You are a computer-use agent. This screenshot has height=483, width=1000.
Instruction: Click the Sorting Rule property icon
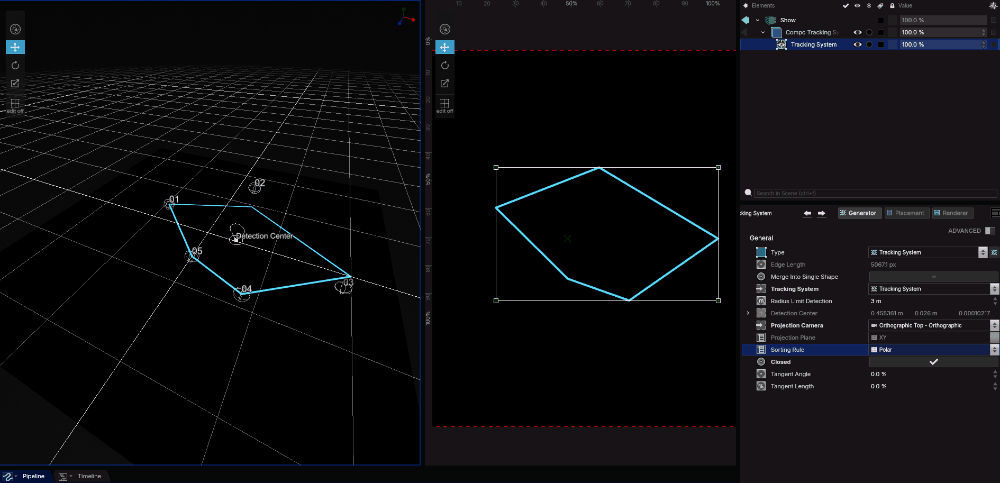pos(761,350)
